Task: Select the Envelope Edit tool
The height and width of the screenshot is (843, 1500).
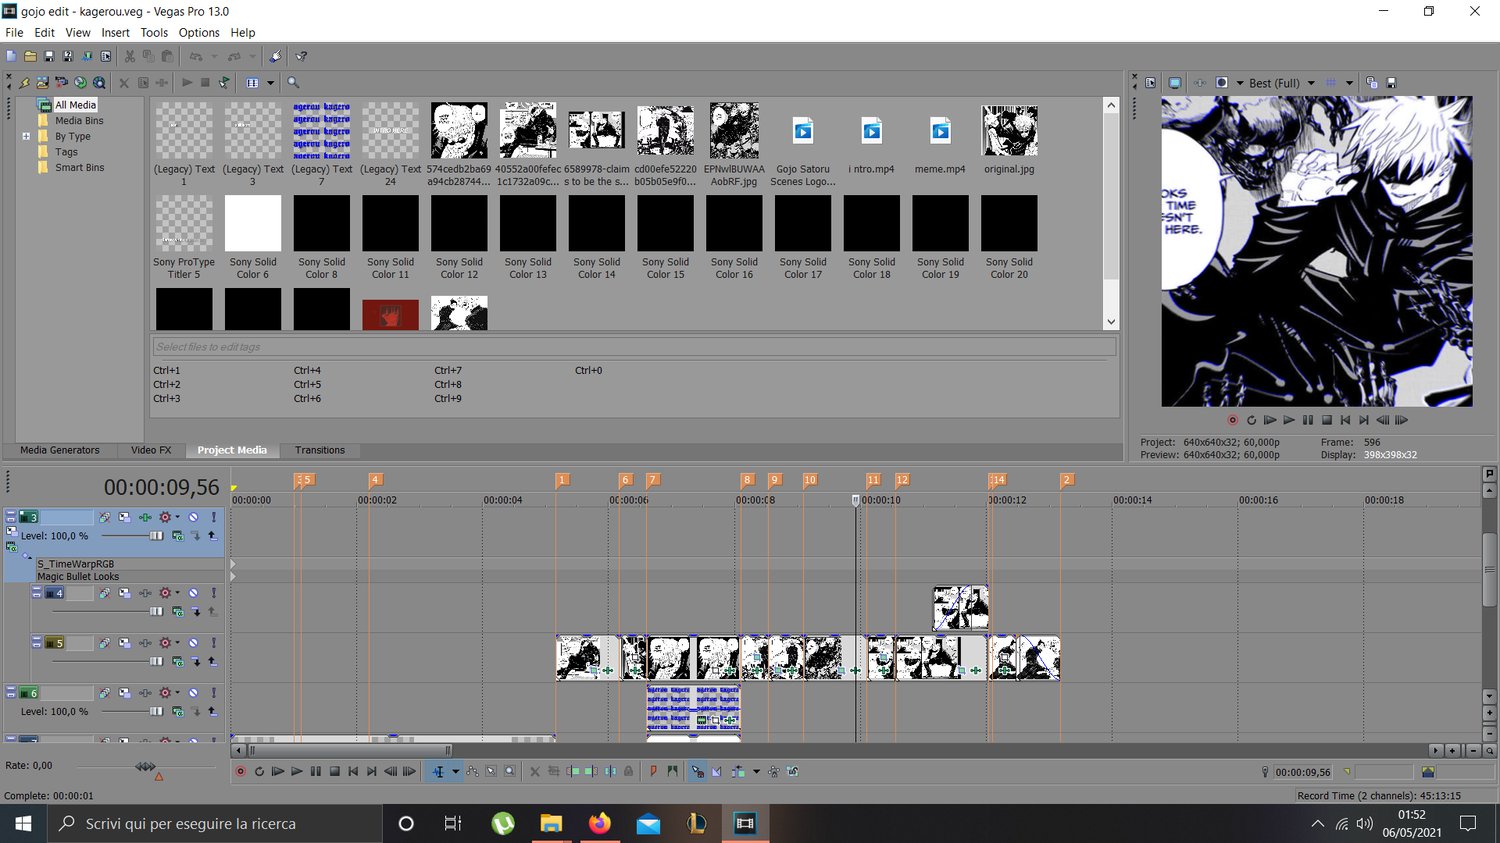Action: (x=472, y=771)
